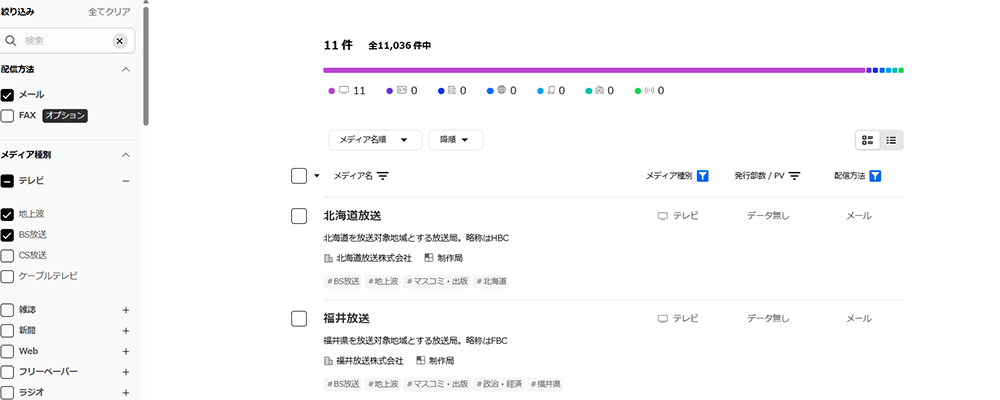
Task: Click filter icon next to 配信方法 column
Action: tap(875, 176)
